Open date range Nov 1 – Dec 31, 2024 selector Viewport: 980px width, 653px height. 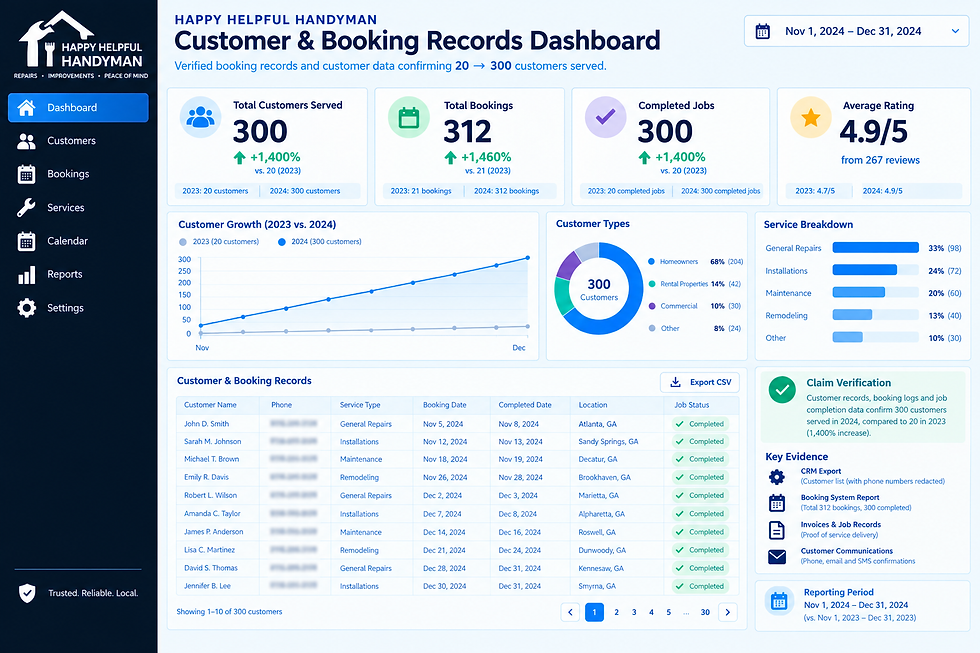click(x=856, y=31)
